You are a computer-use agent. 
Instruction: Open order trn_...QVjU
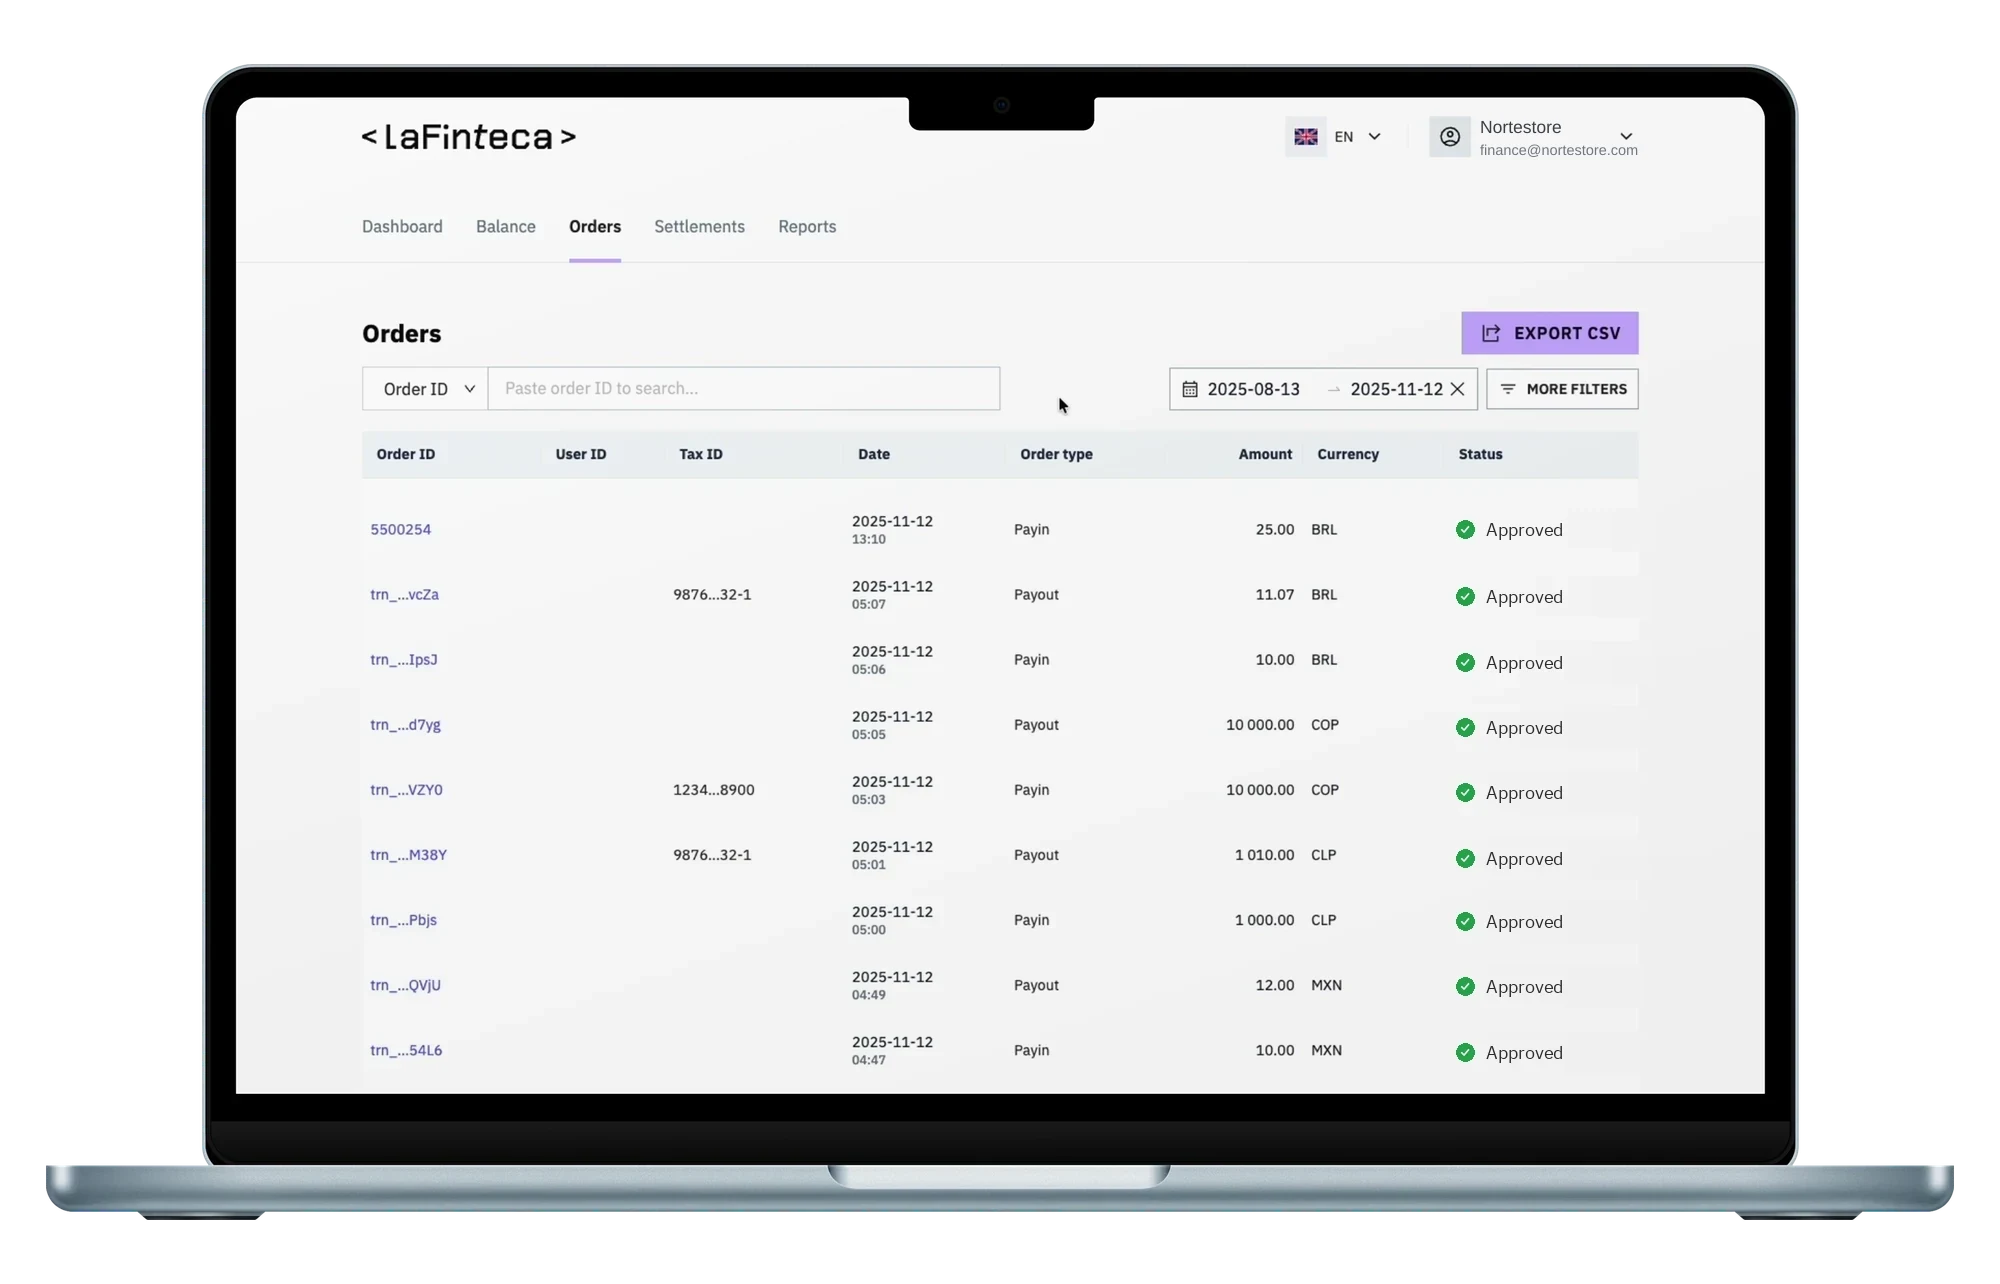click(405, 985)
